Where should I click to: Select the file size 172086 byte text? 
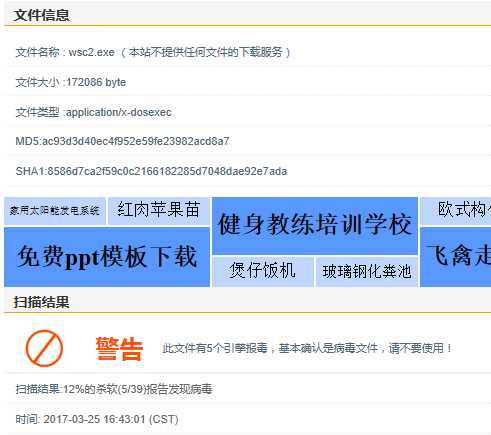96,82
